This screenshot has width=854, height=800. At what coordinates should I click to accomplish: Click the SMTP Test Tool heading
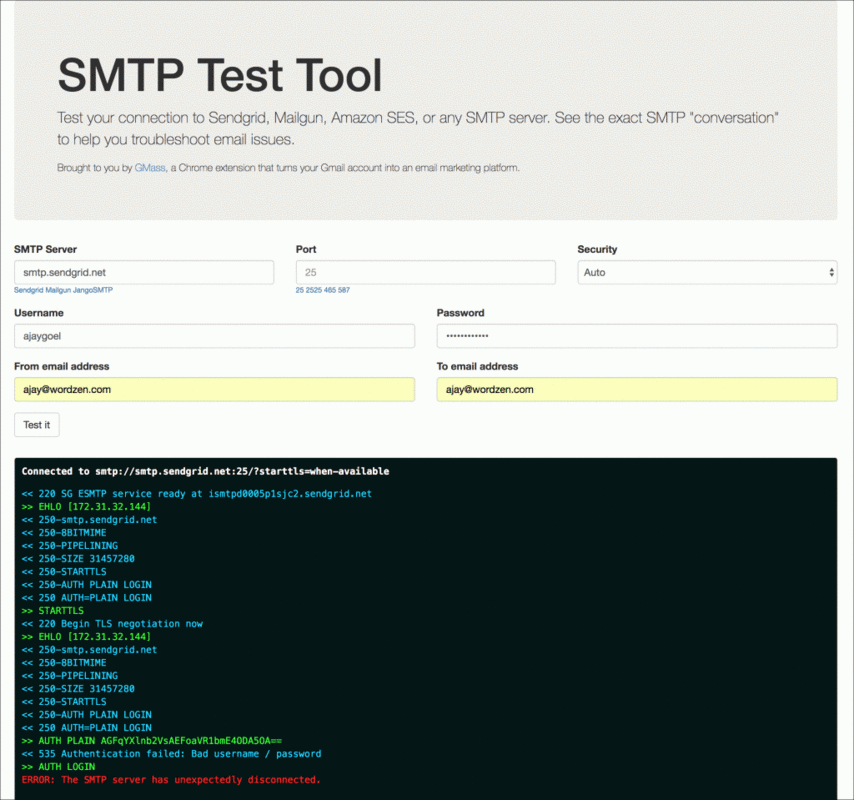coord(220,74)
